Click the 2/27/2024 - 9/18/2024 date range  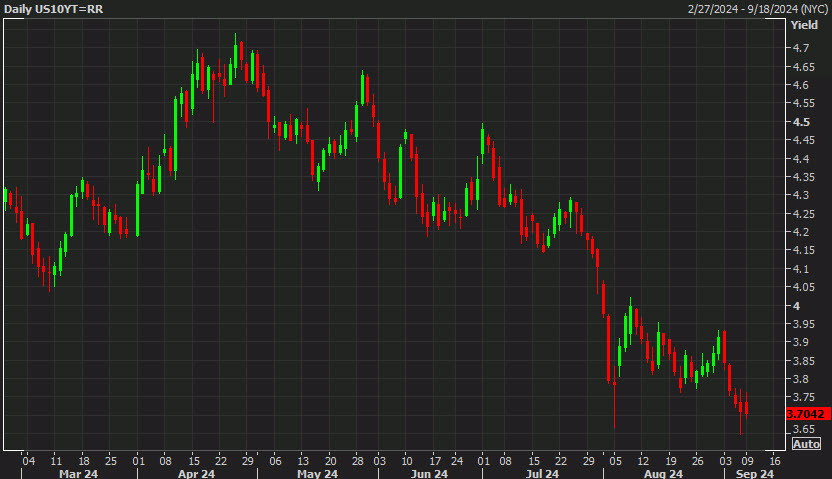coord(756,8)
